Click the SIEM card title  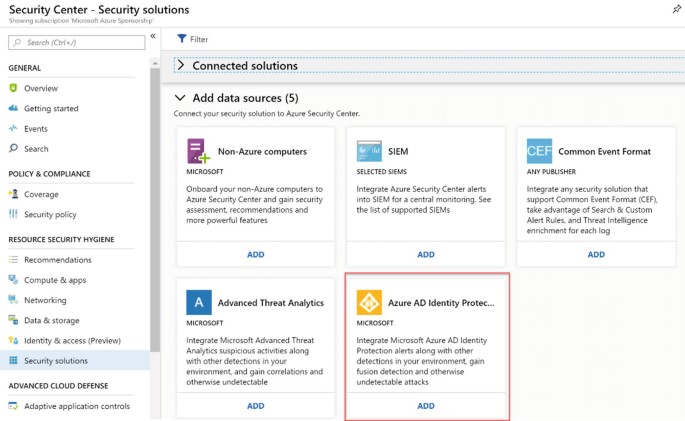(x=398, y=152)
